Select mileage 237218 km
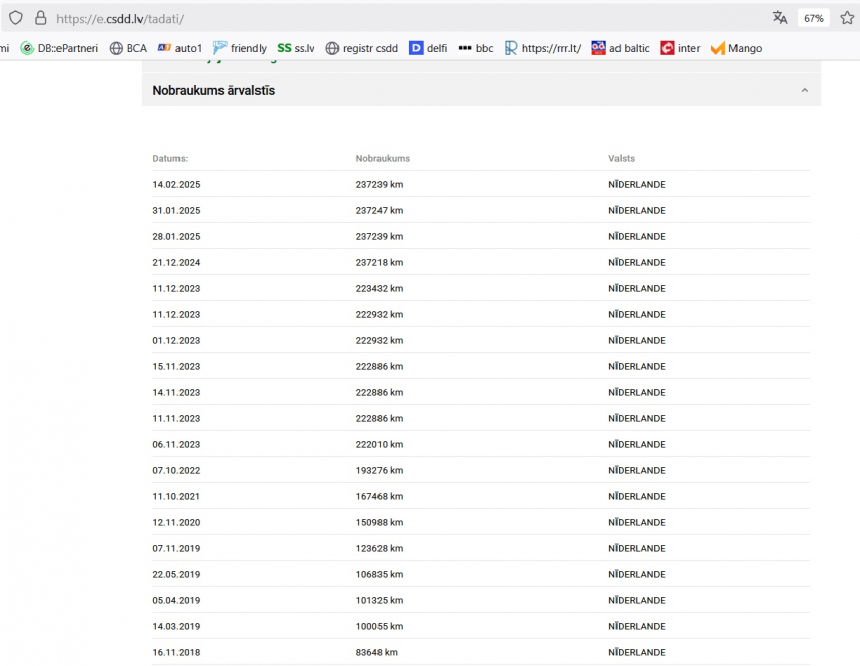The image size is (860, 666). (x=379, y=262)
